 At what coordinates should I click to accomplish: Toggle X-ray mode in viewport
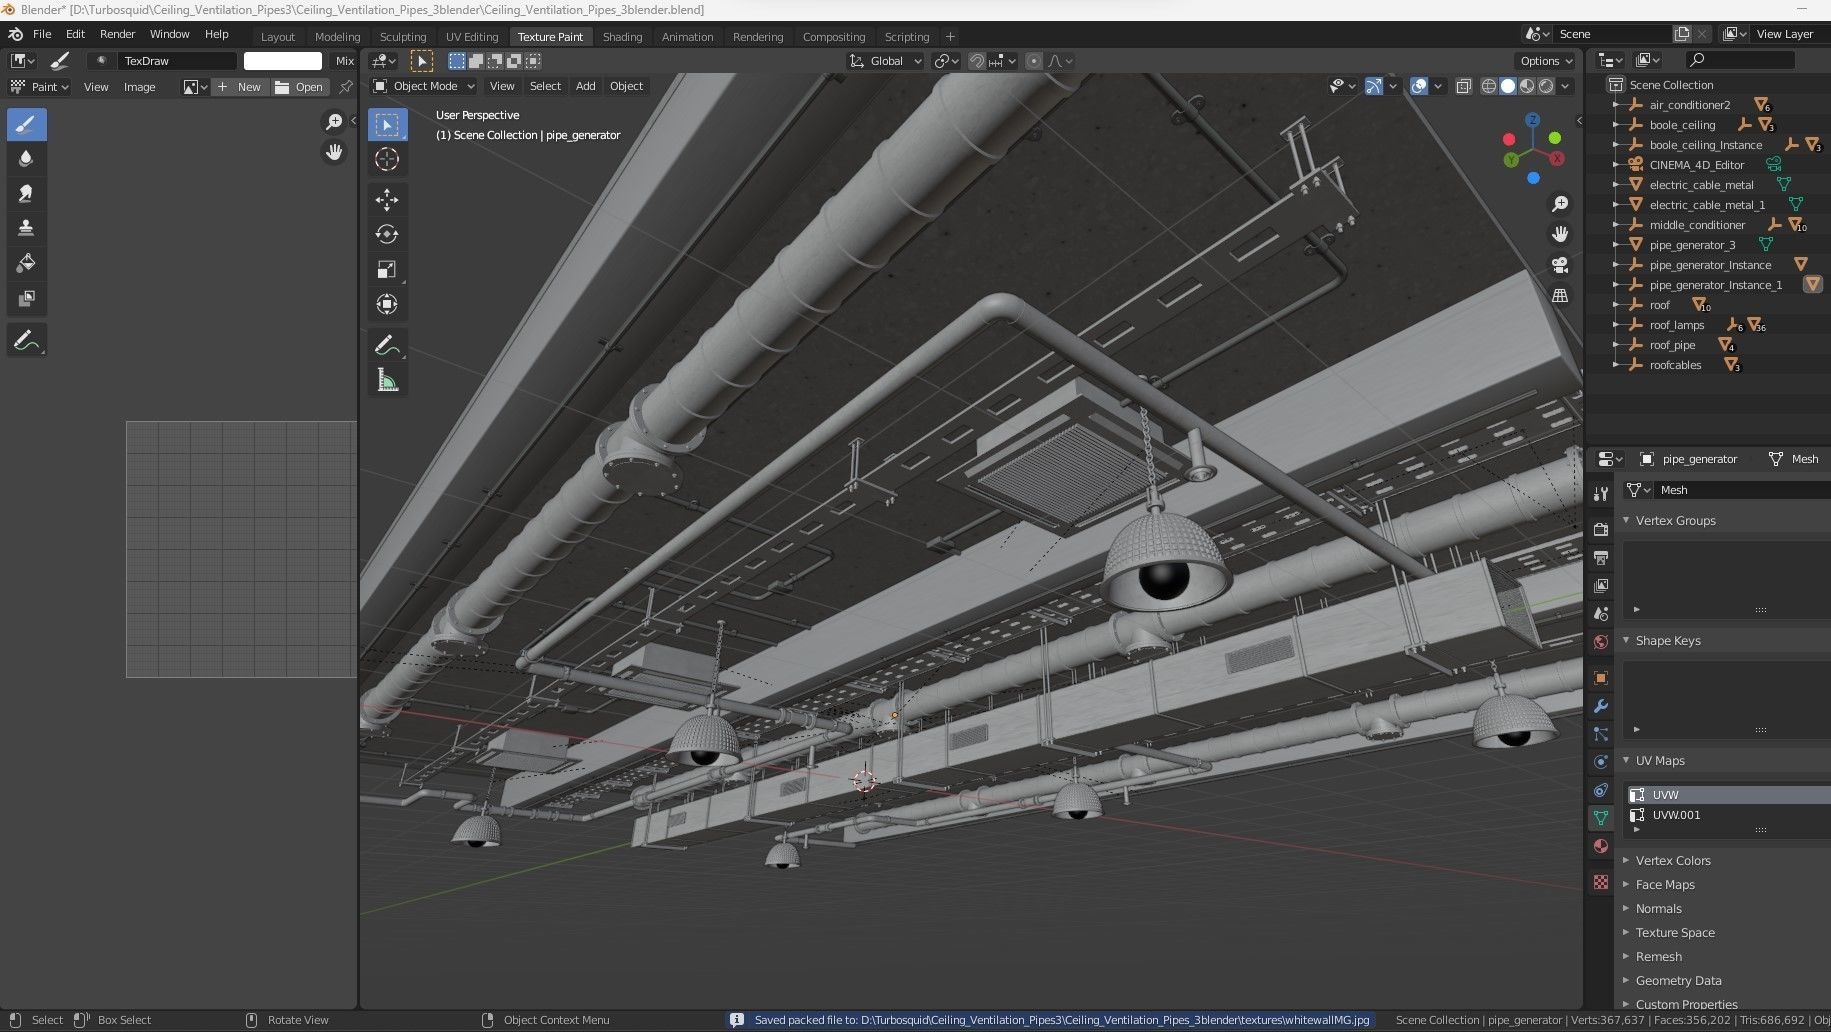1464,86
